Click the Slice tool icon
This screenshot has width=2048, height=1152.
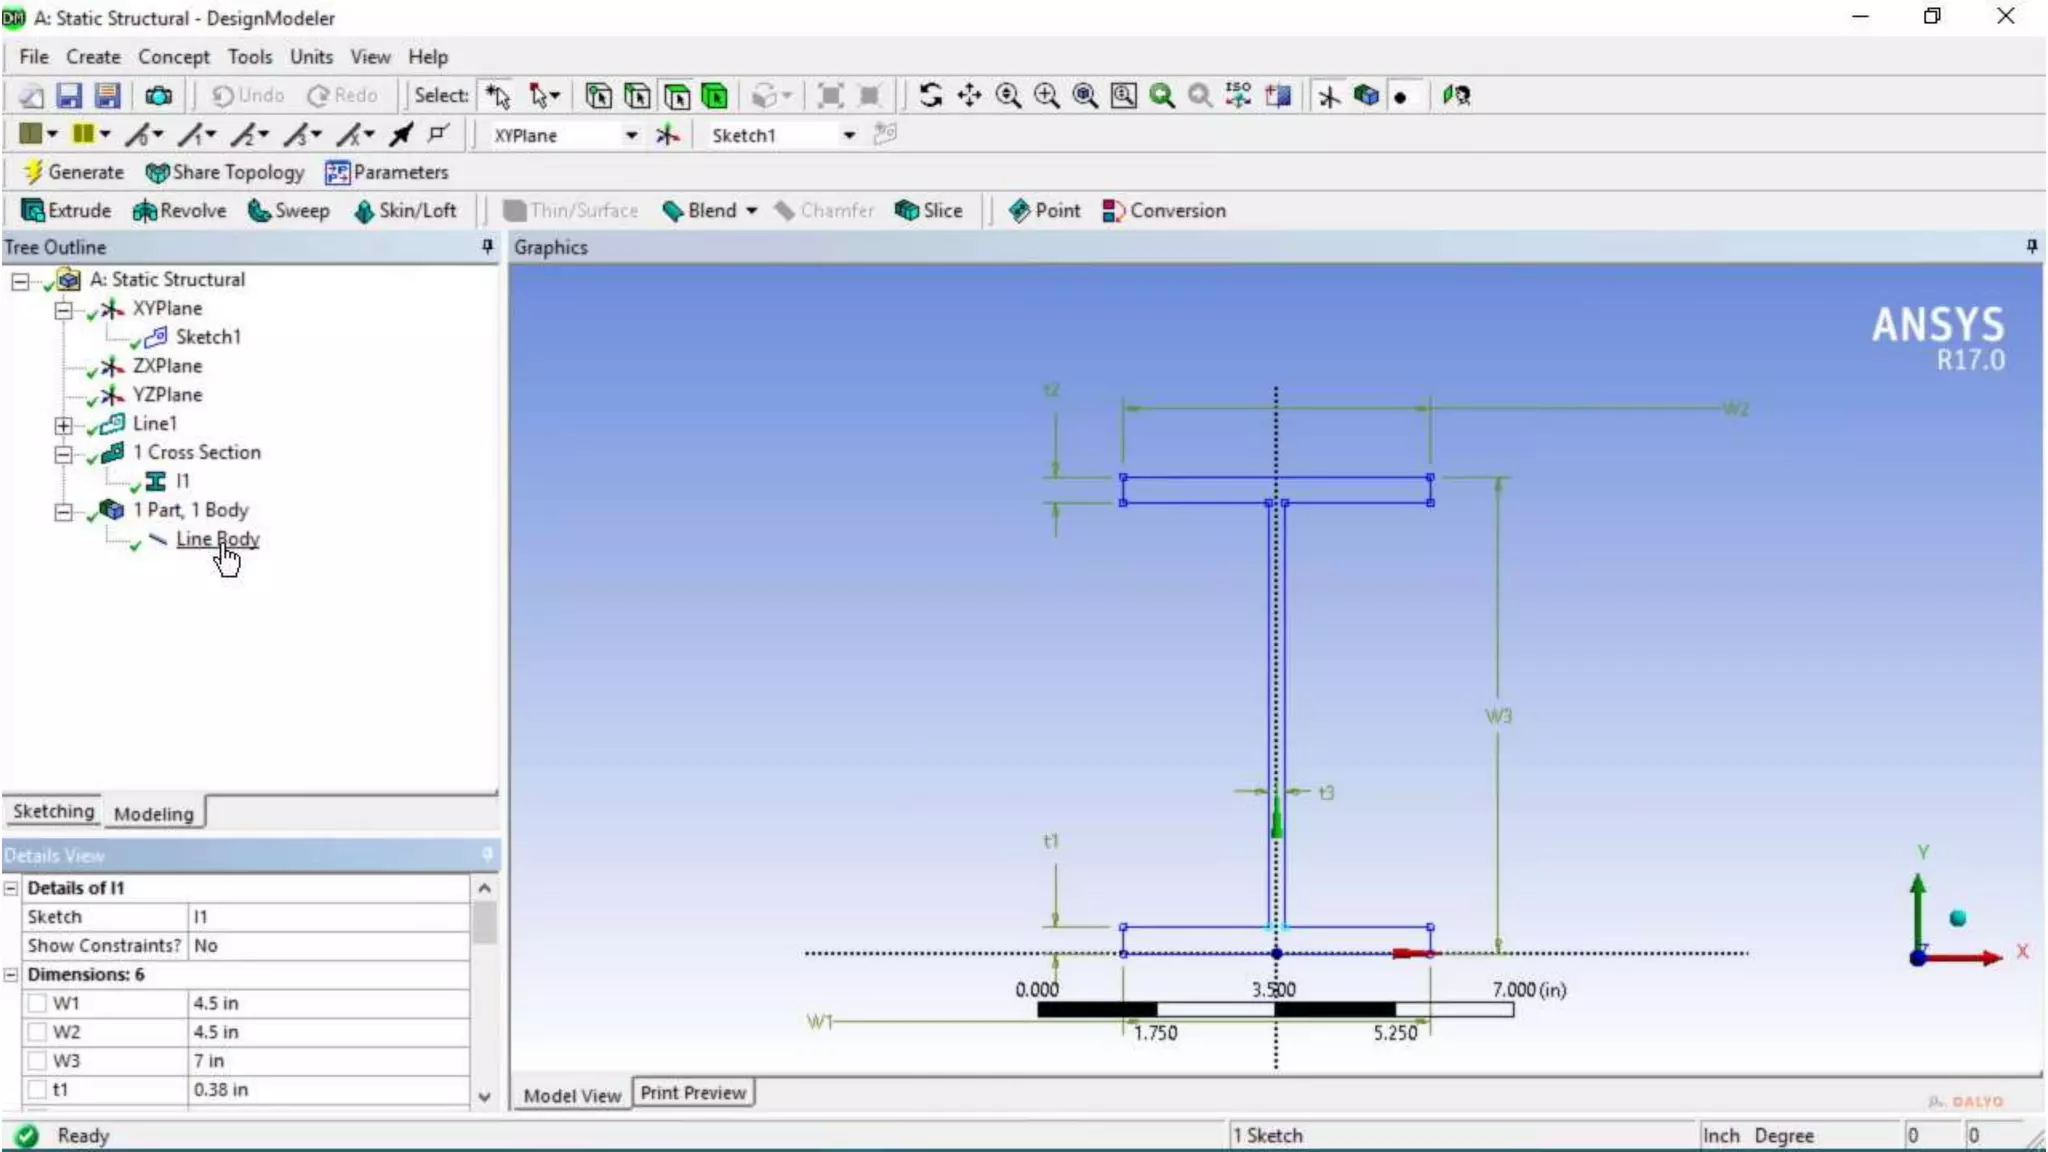point(907,210)
